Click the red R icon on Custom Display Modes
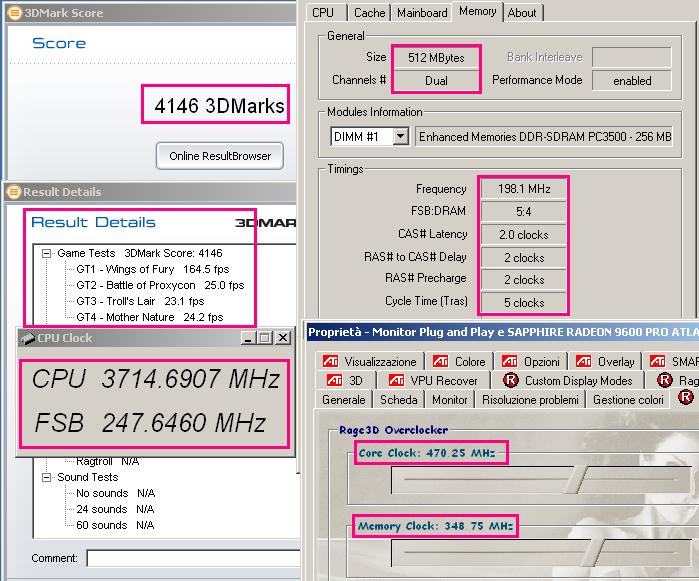Screen dimensions: 699x581 510,380
